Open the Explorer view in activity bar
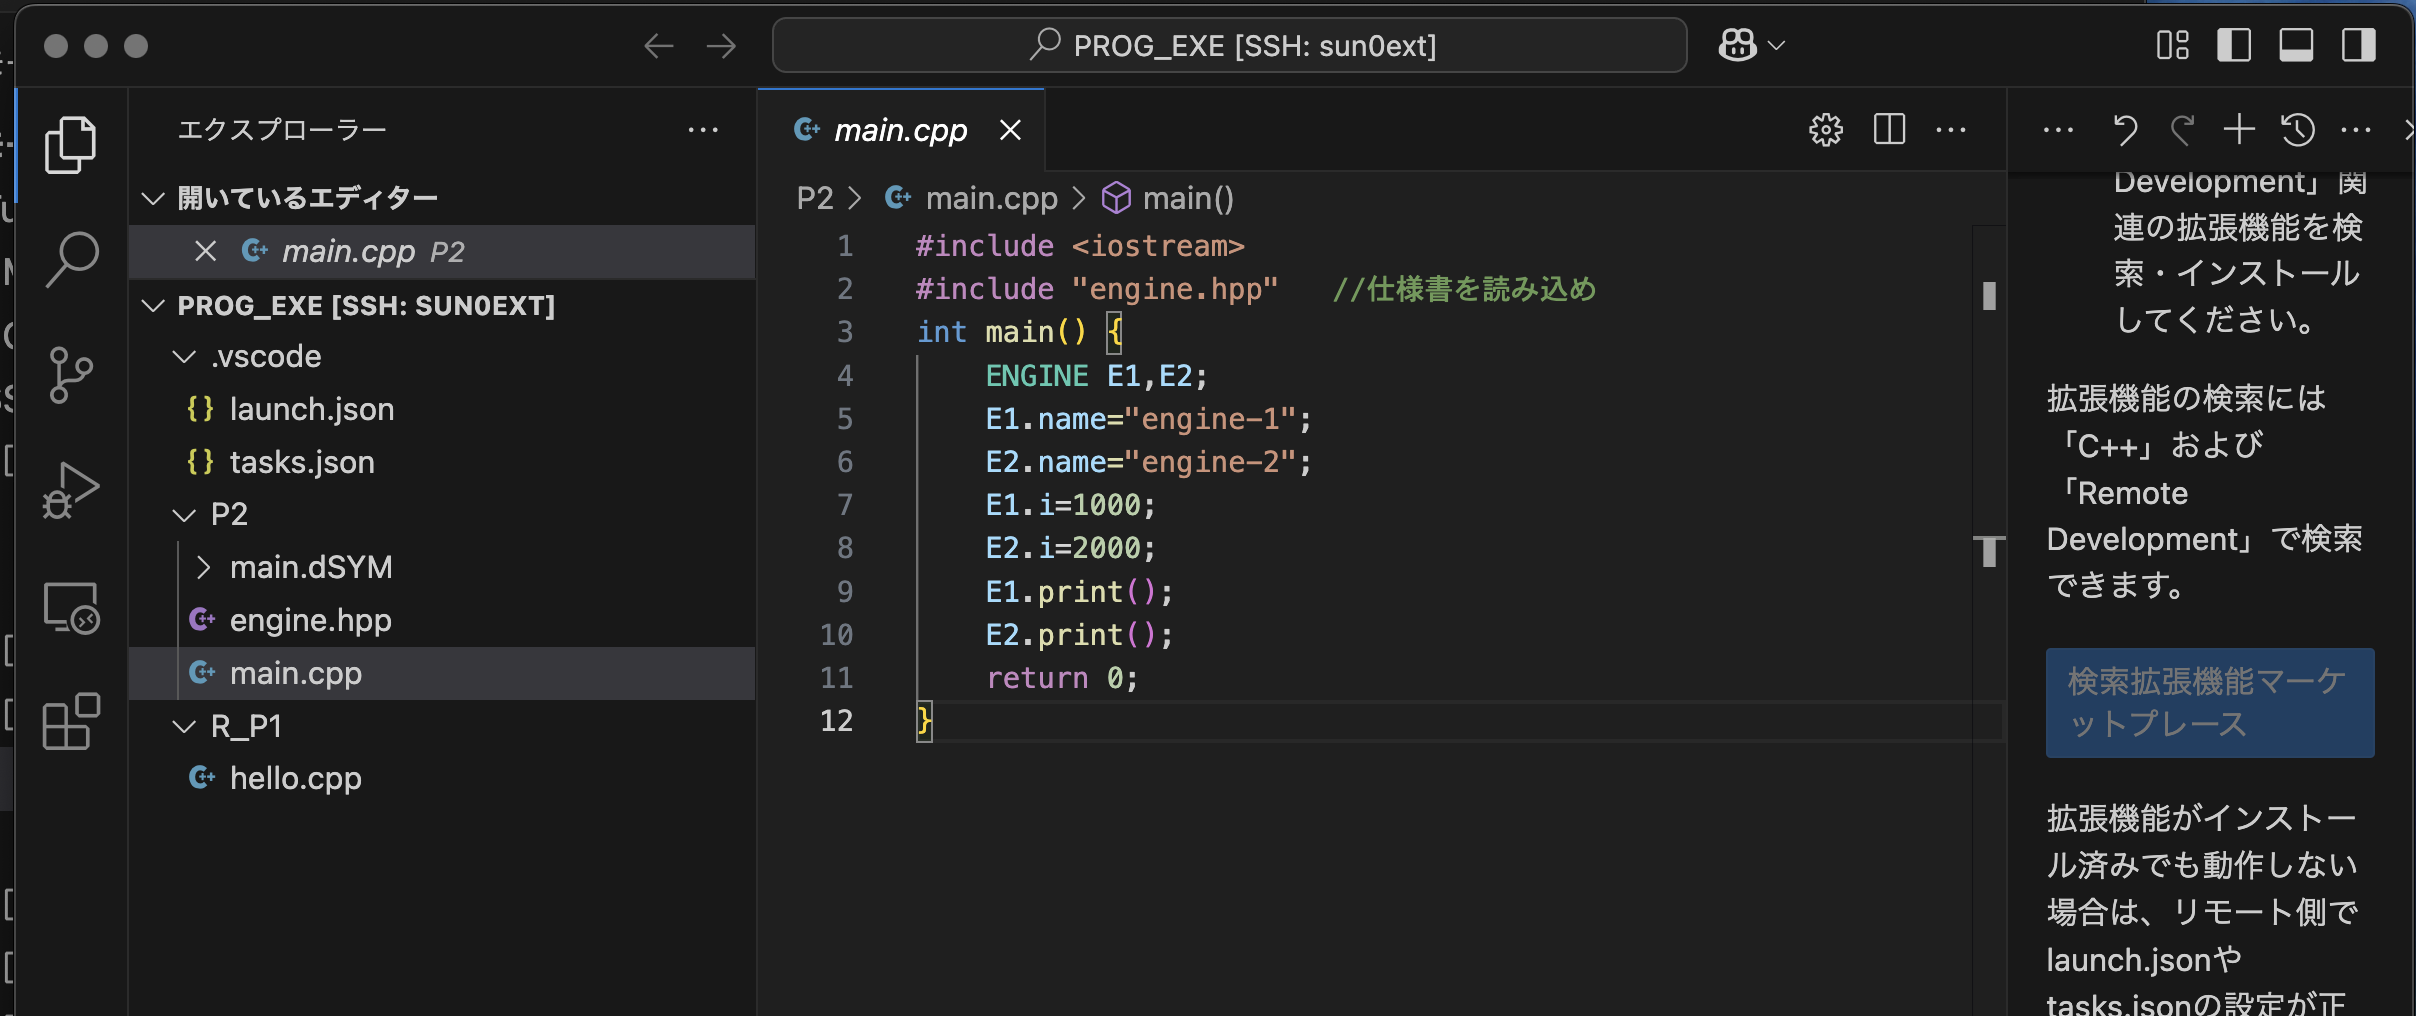The image size is (2416, 1016). tap(71, 145)
